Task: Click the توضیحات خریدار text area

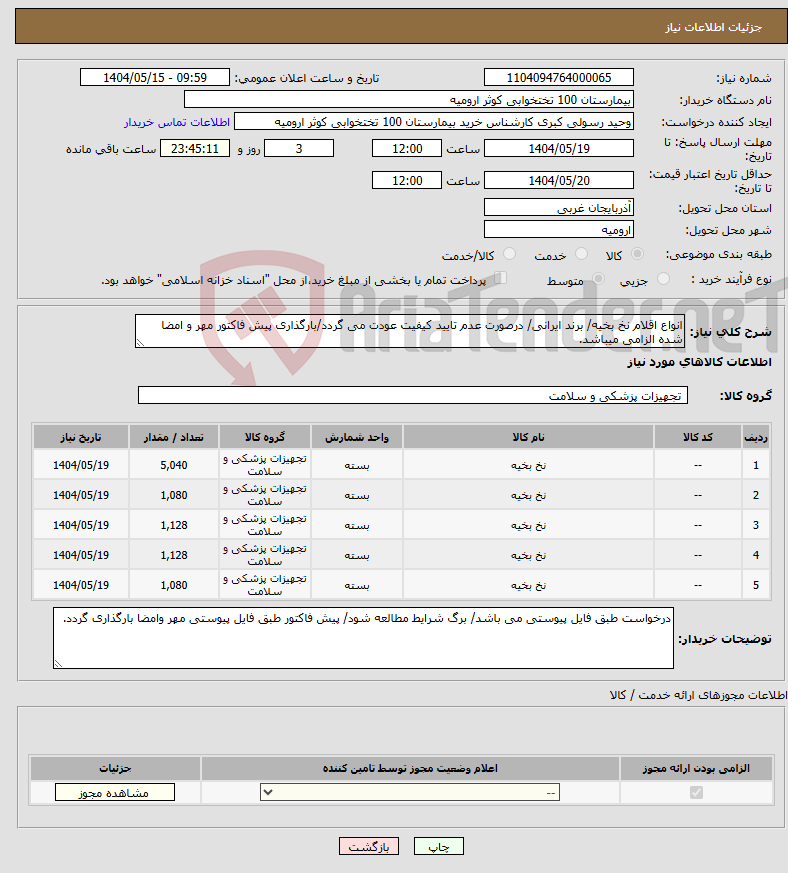Action: click(x=363, y=638)
